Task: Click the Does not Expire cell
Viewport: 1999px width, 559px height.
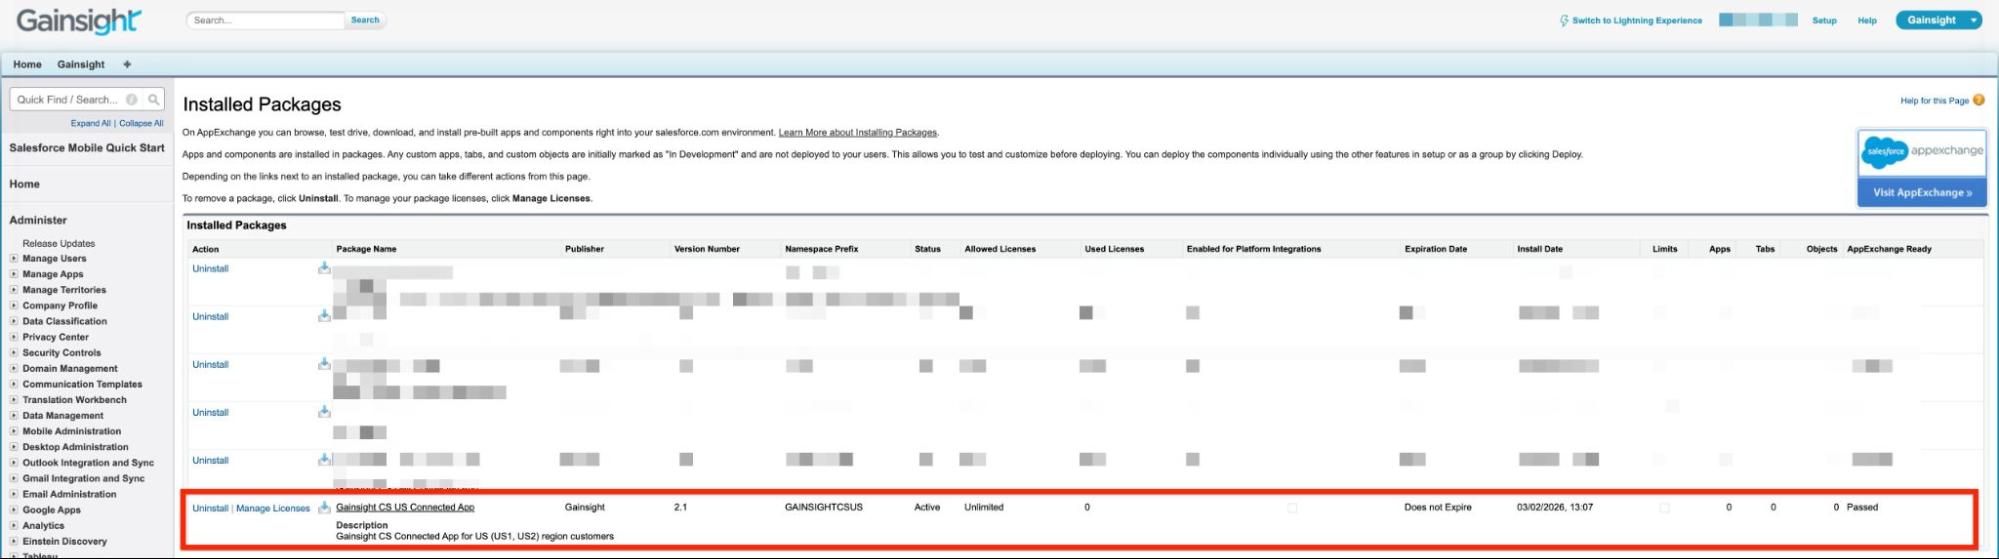Action: click(1438, 507)
